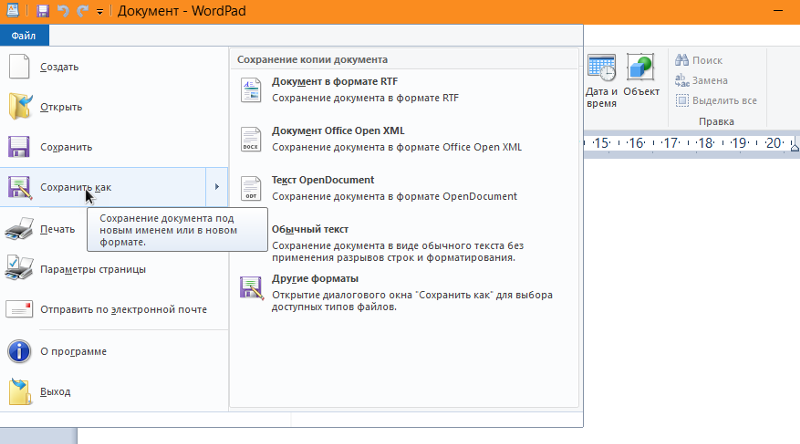Click the 'Сохранение документа в формате OpenDocument' description

tap(394, 196)
